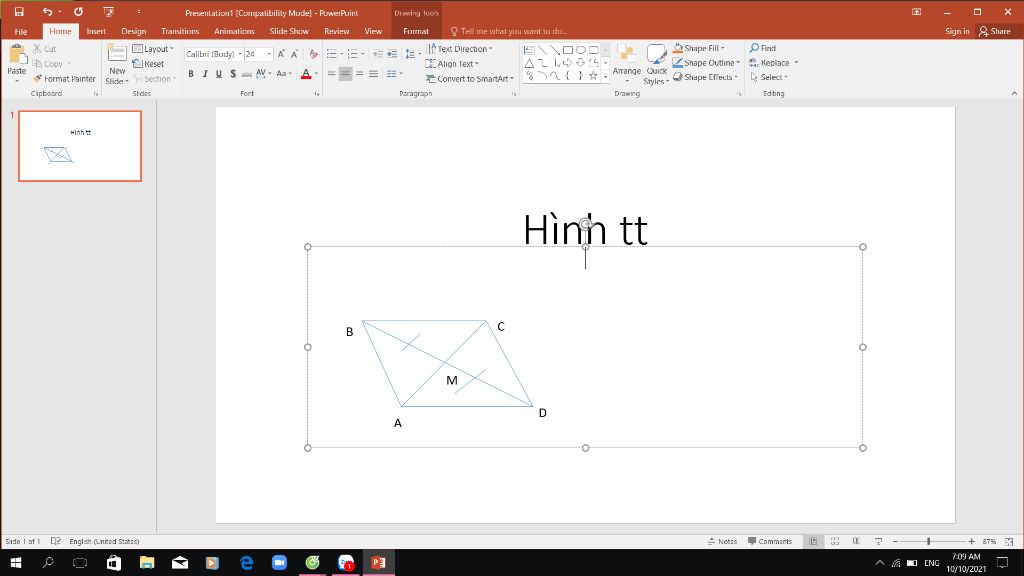Select slide 1 thumbnail in the panel
This screenshot has width=1024, height=576.
pyautogui.click(x=80, y=146)
